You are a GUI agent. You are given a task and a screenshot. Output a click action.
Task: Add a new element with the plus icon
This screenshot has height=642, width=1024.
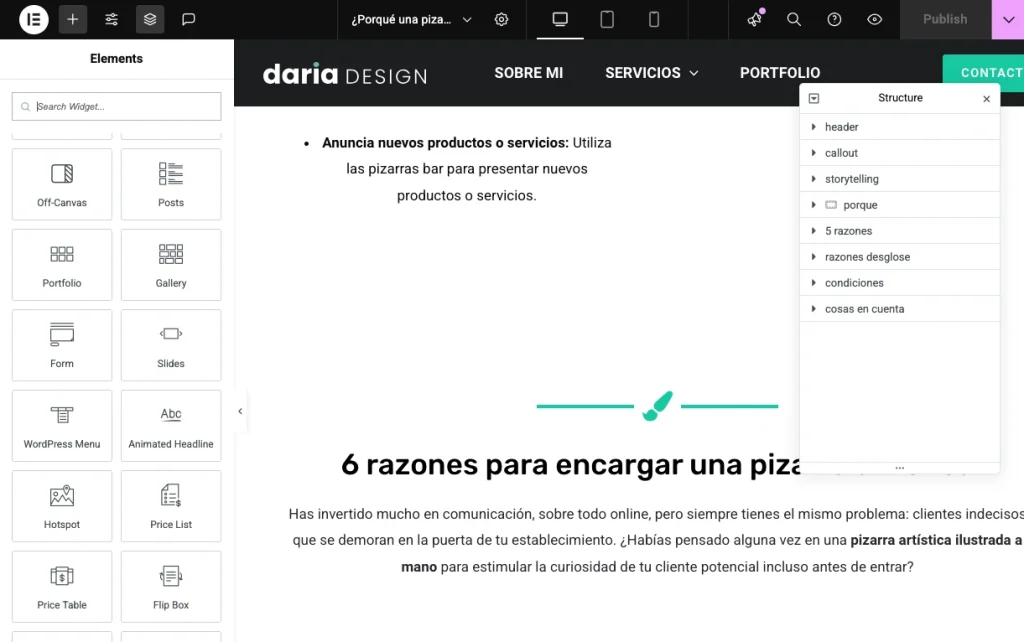[72, 19]
